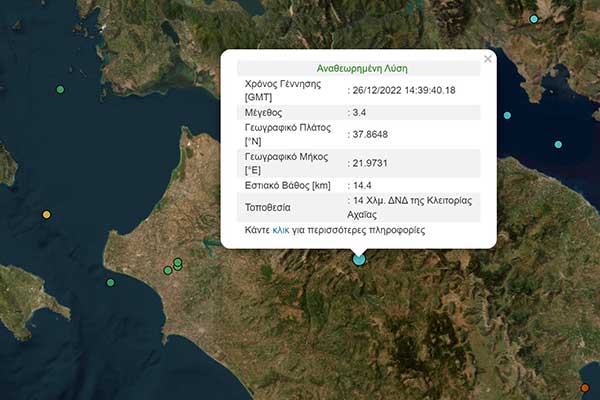This screenshot has height=400, width=600.
Task: Click the longitude value 21.9731
Action: point(371,164)
